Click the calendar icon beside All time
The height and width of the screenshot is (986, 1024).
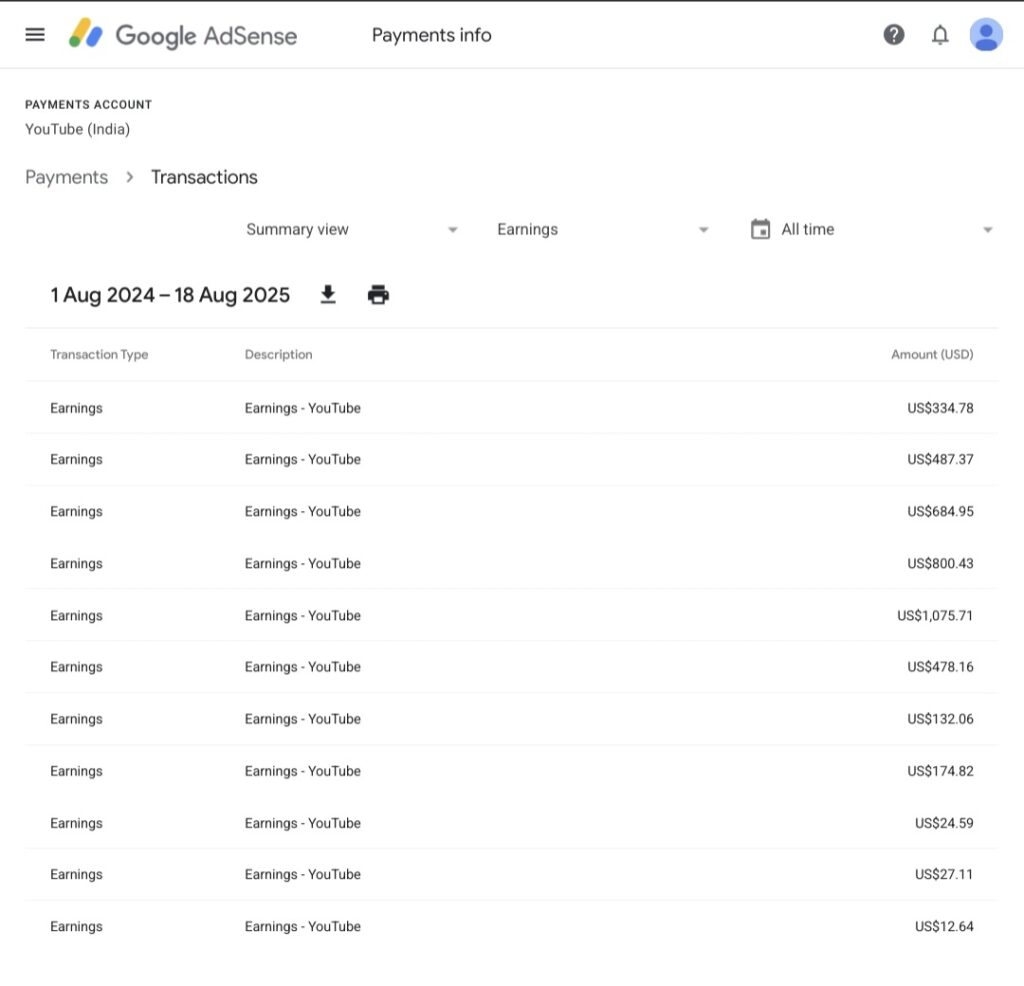[761, 229]
